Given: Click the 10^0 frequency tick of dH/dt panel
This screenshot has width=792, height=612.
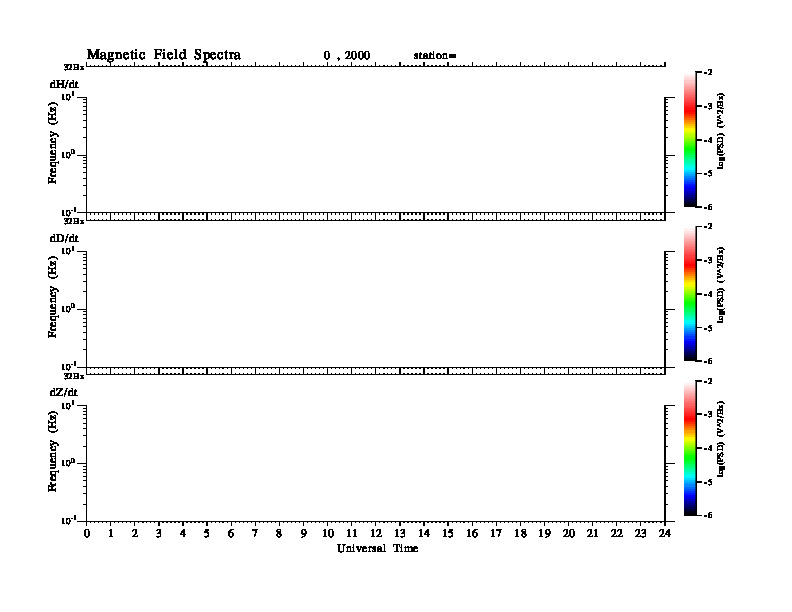Looking at the screenshot, I should click(x=68, y=154).
